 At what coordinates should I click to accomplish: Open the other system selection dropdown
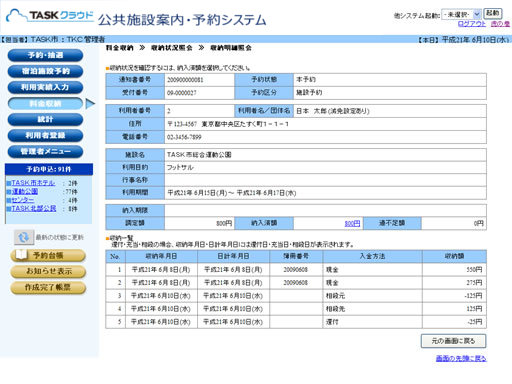[461, 14]
